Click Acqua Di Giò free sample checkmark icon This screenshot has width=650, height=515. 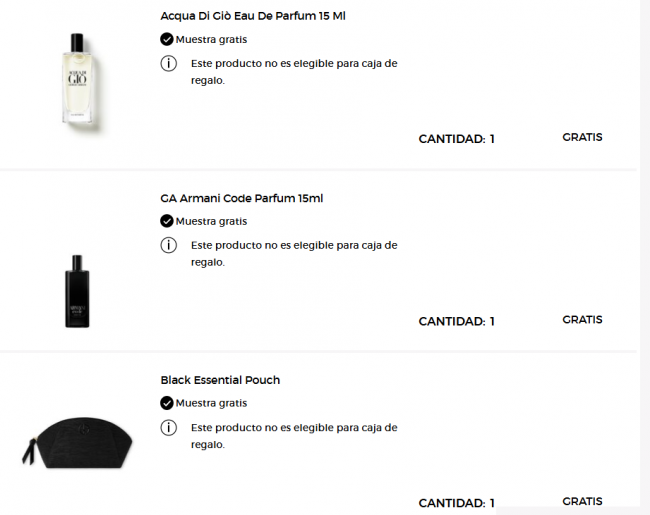pos(167,39)
